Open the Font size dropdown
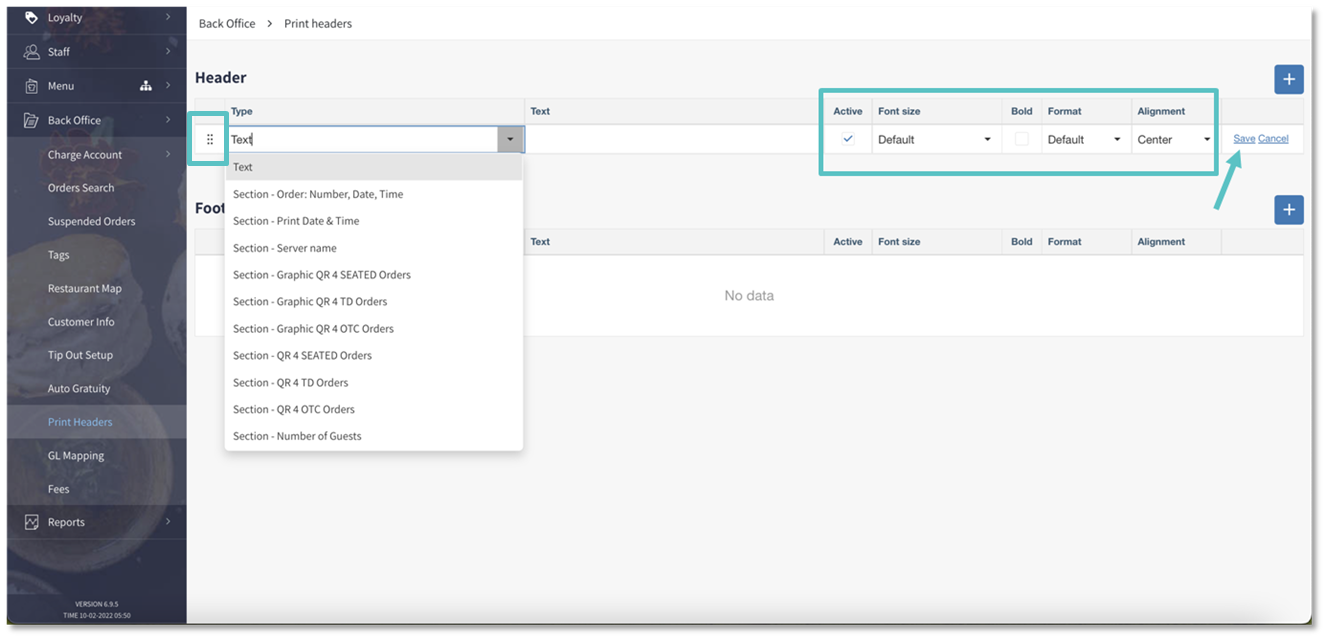Screen dimensions: 1326x639 (935, 140)
